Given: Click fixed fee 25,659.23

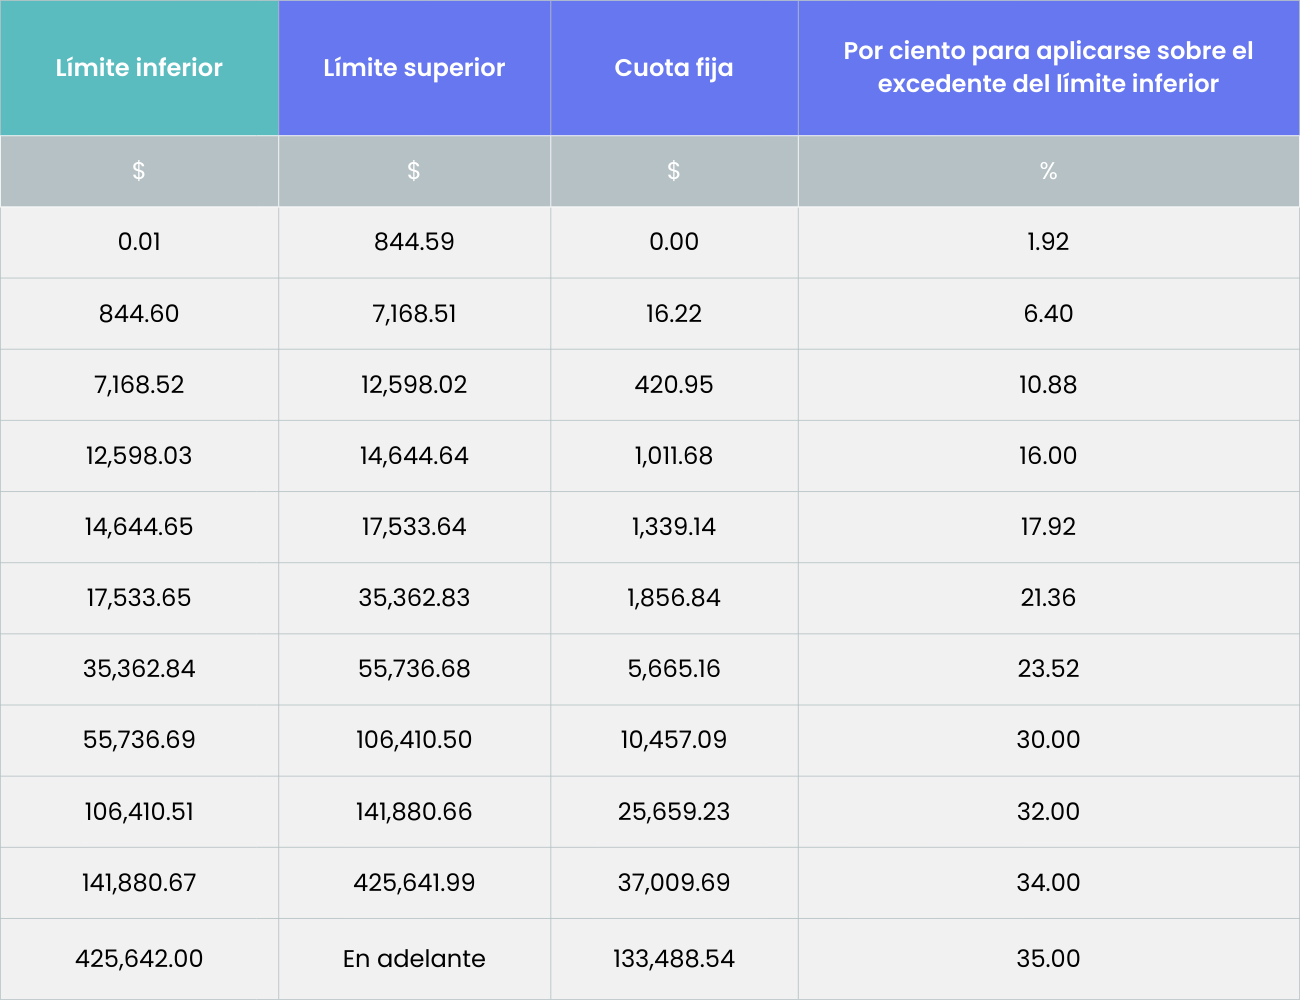Looking at the screenshot, I should pyautogui.click(x=674, y=811).
